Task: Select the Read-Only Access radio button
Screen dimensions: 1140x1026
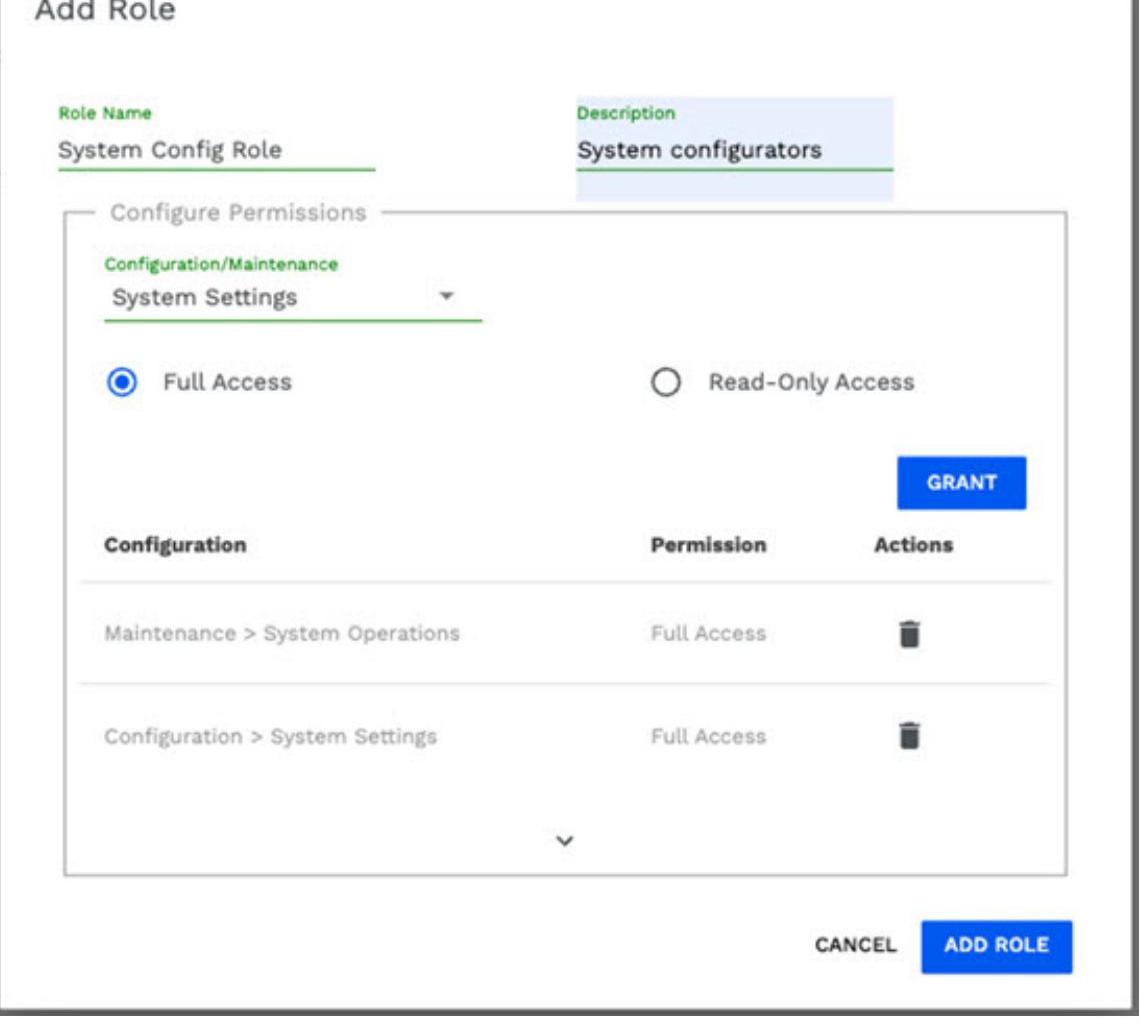Action: 665,382
